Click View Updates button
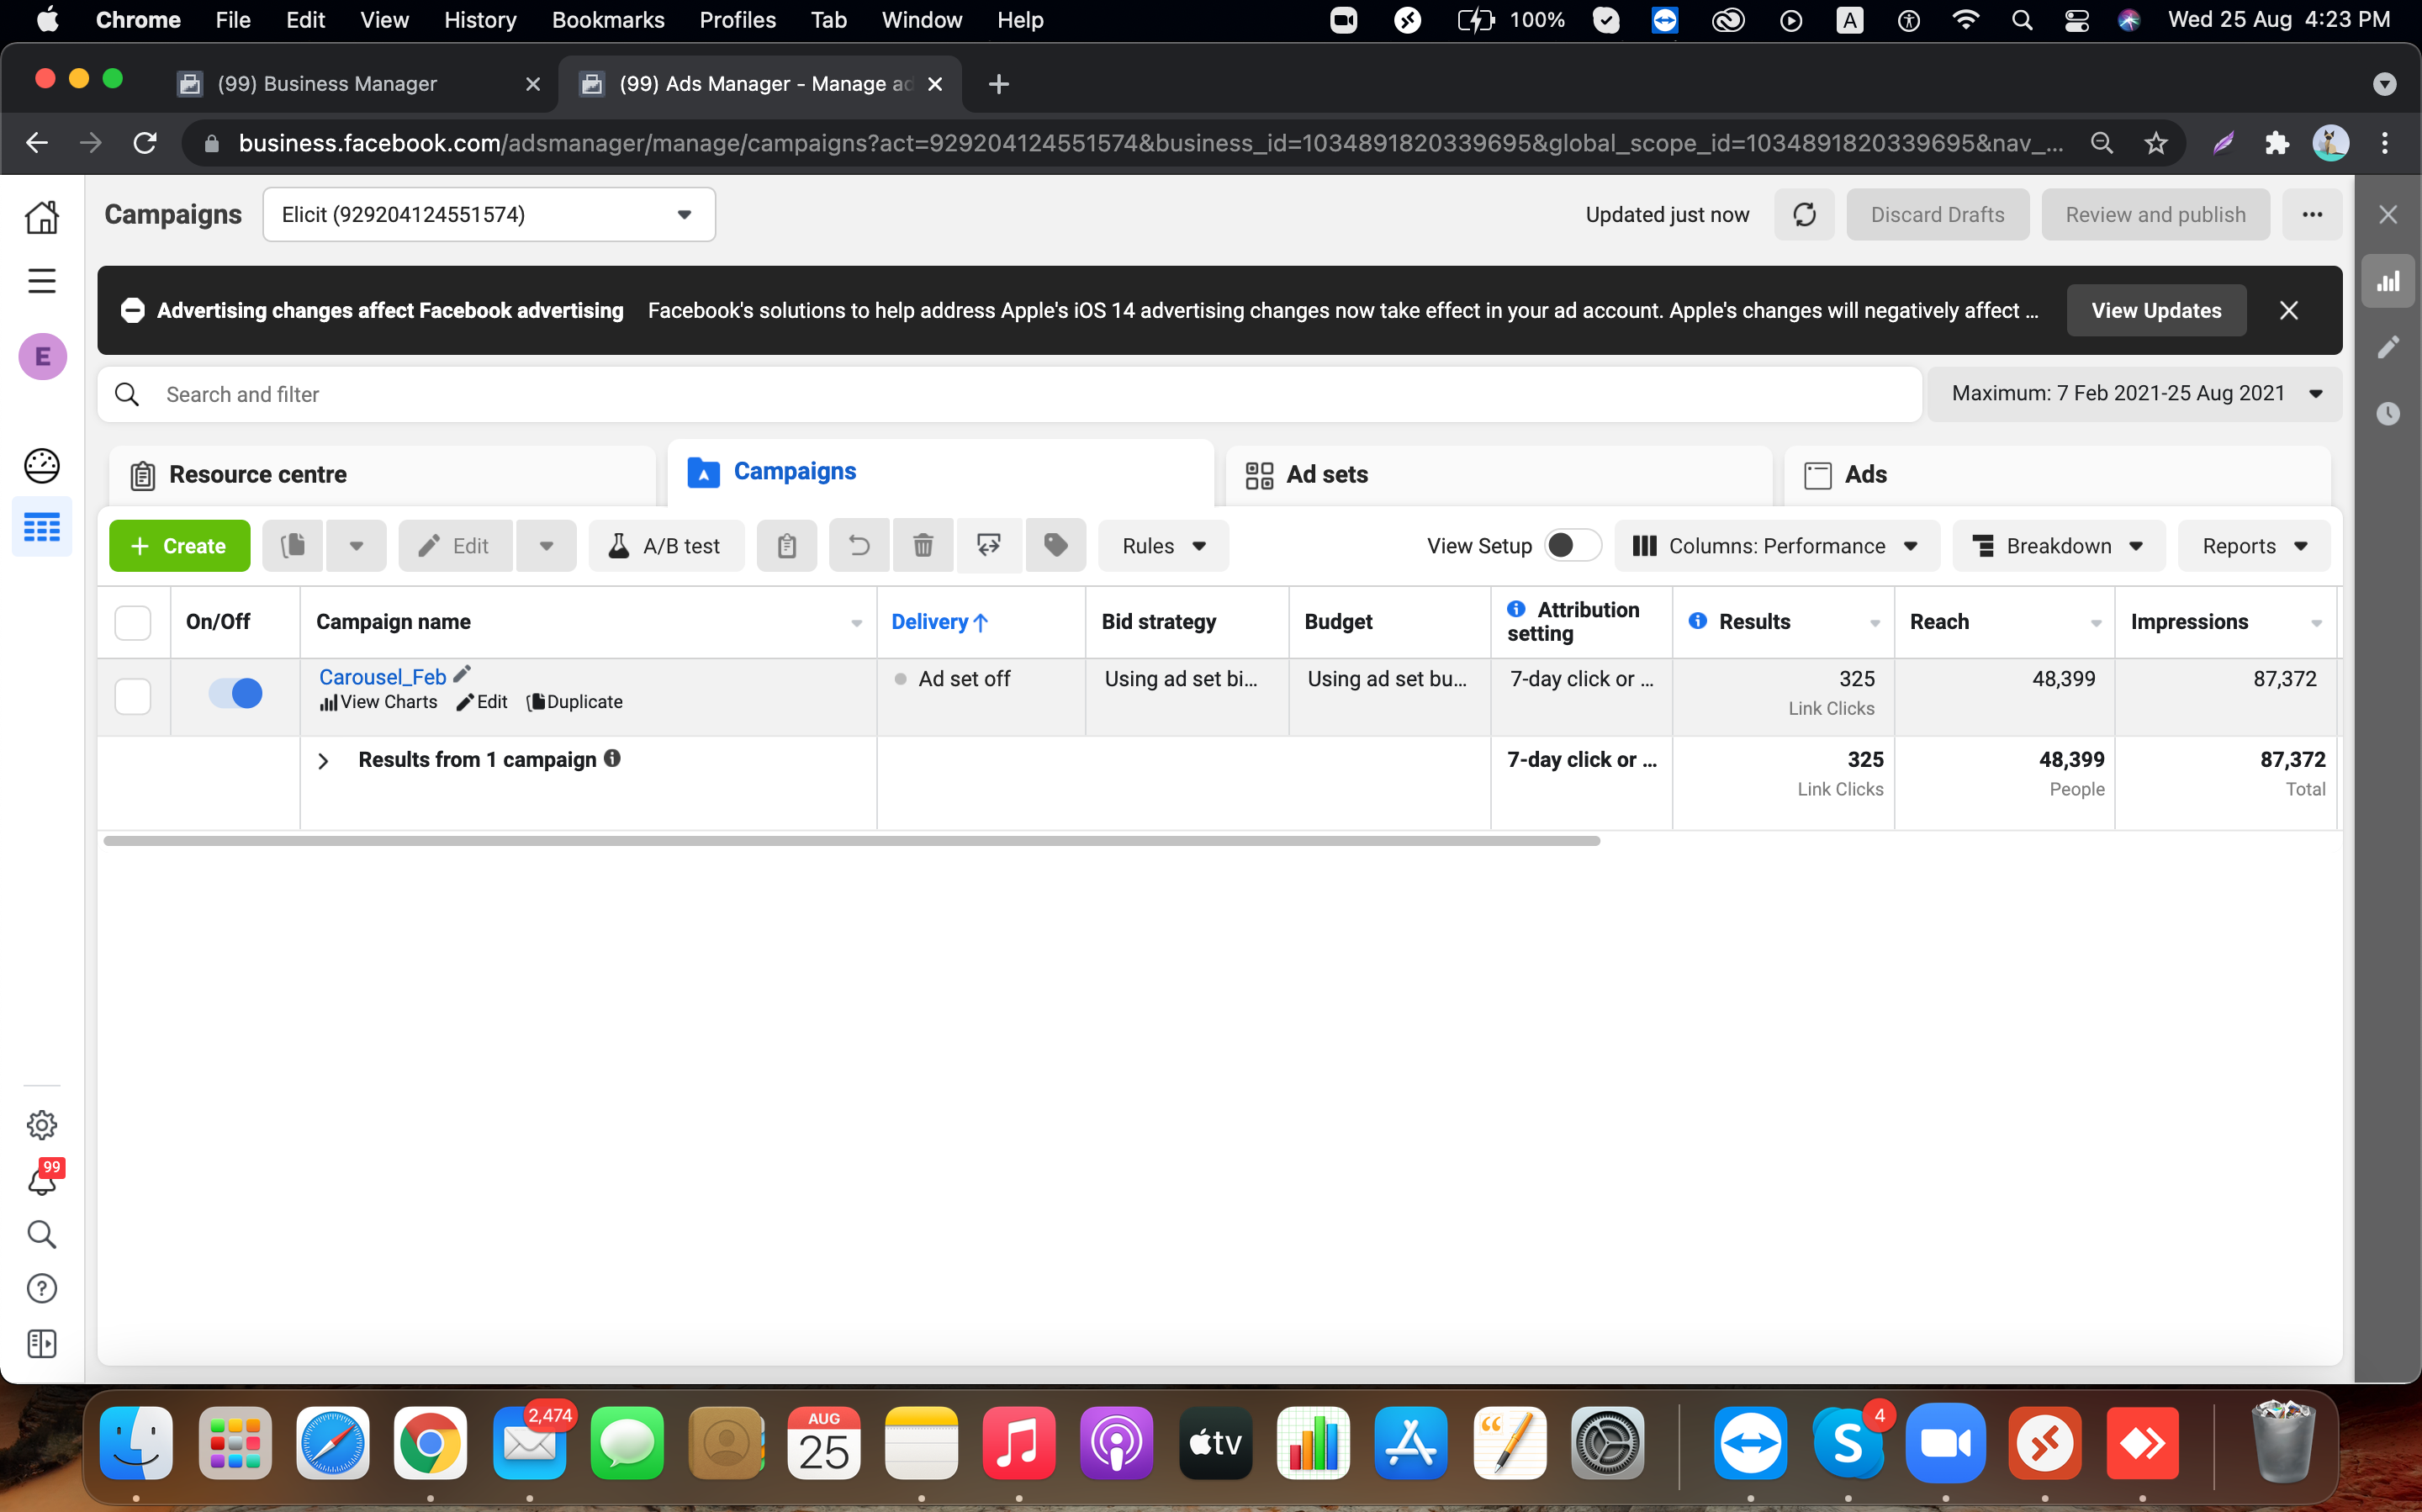The image size is (2422, 1512). click(x=2155, y=310)
